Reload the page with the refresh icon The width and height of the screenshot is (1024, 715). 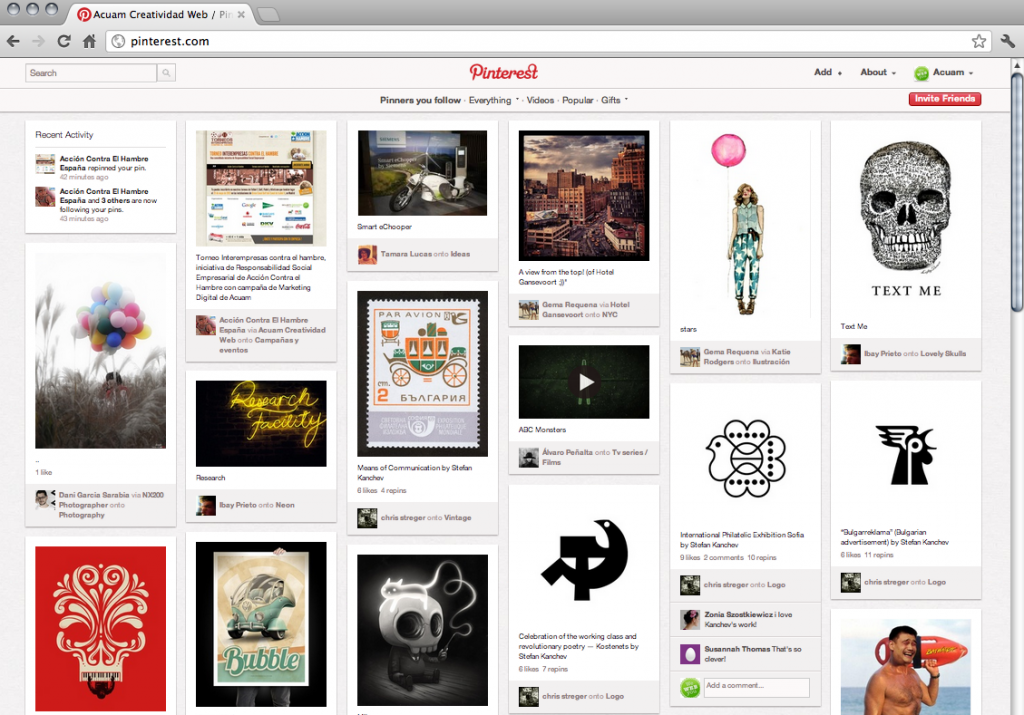tap(64, 41)
